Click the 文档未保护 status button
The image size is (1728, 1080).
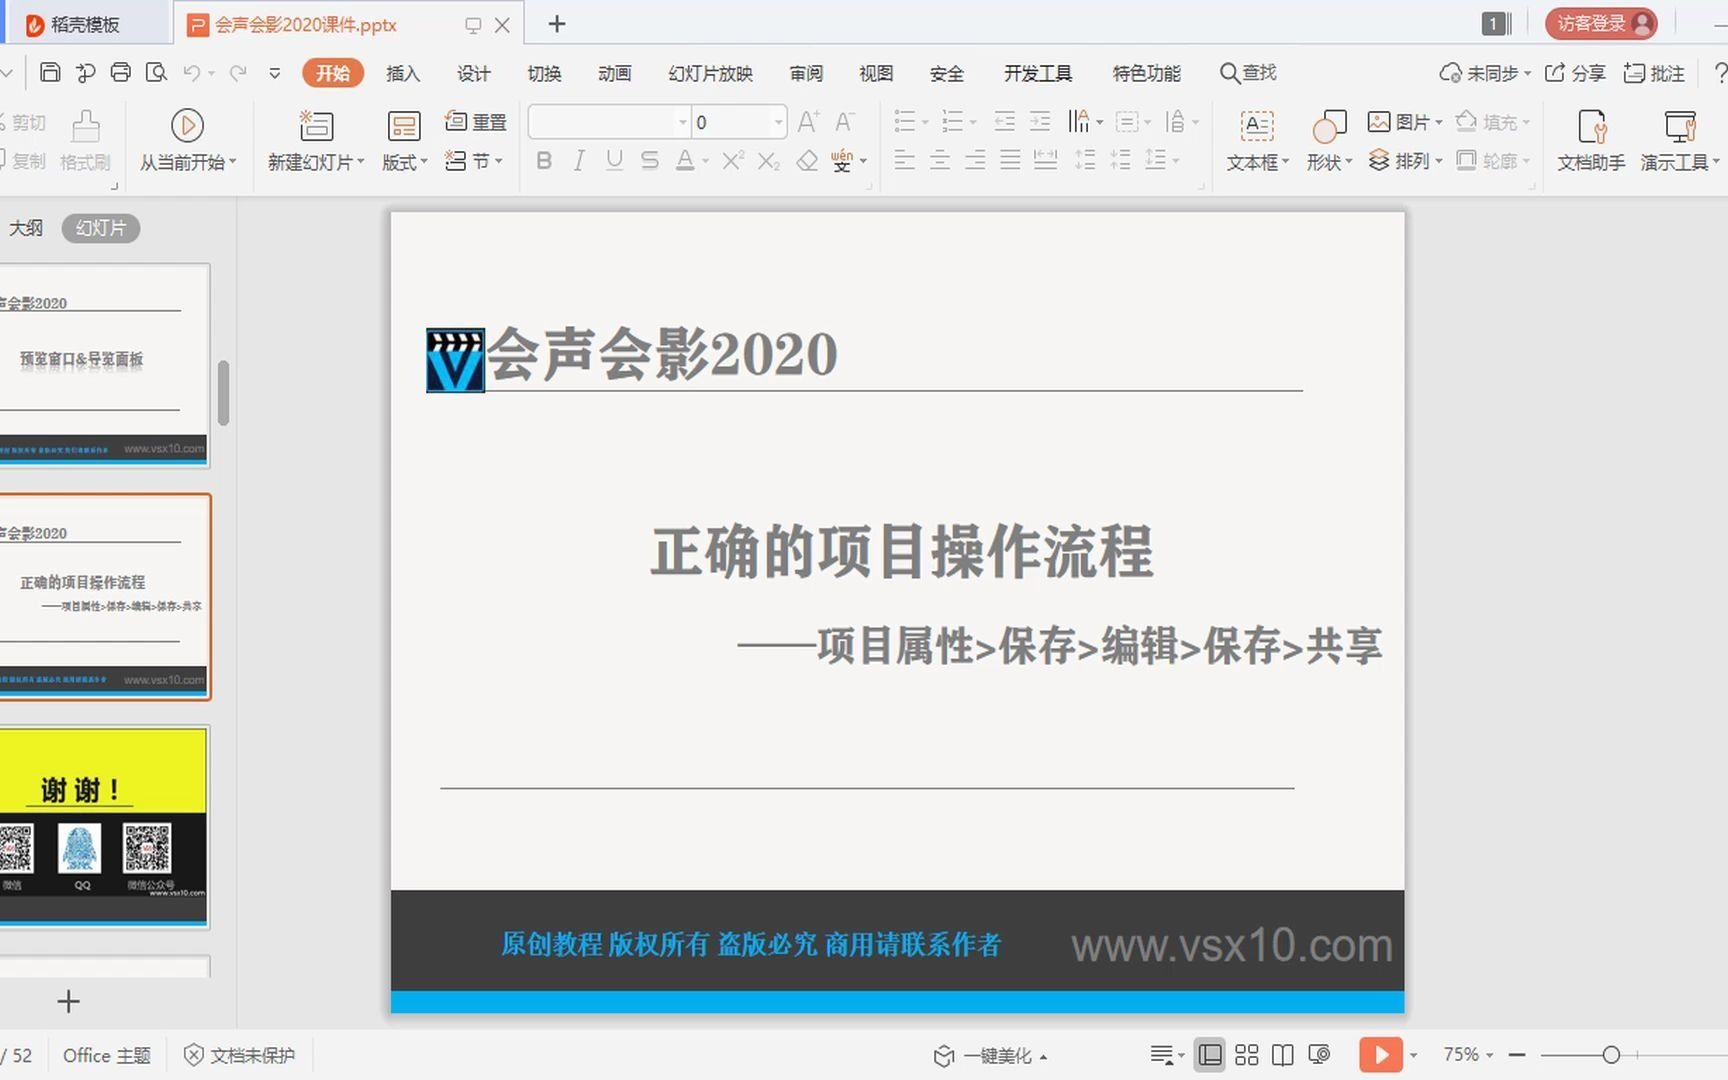pyautogui.click(x=240, y=1055)
